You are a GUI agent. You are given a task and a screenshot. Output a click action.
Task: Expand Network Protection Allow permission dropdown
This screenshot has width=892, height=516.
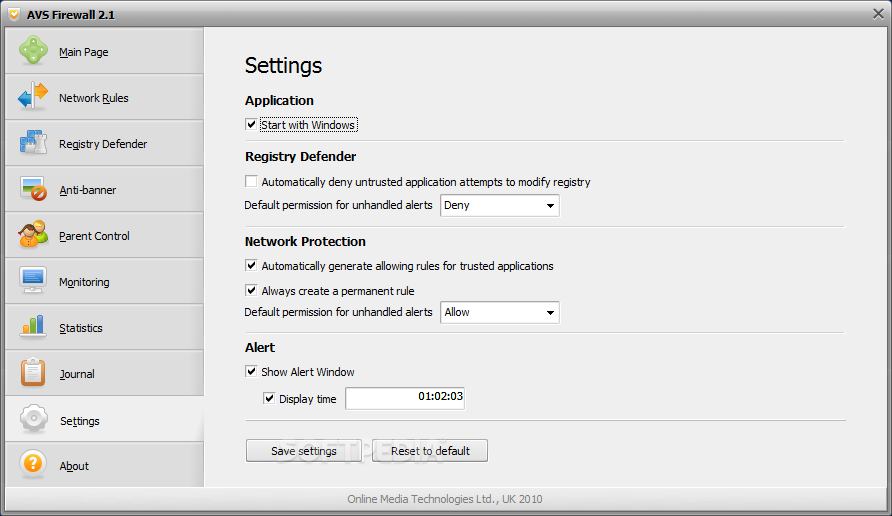[499, 312]
